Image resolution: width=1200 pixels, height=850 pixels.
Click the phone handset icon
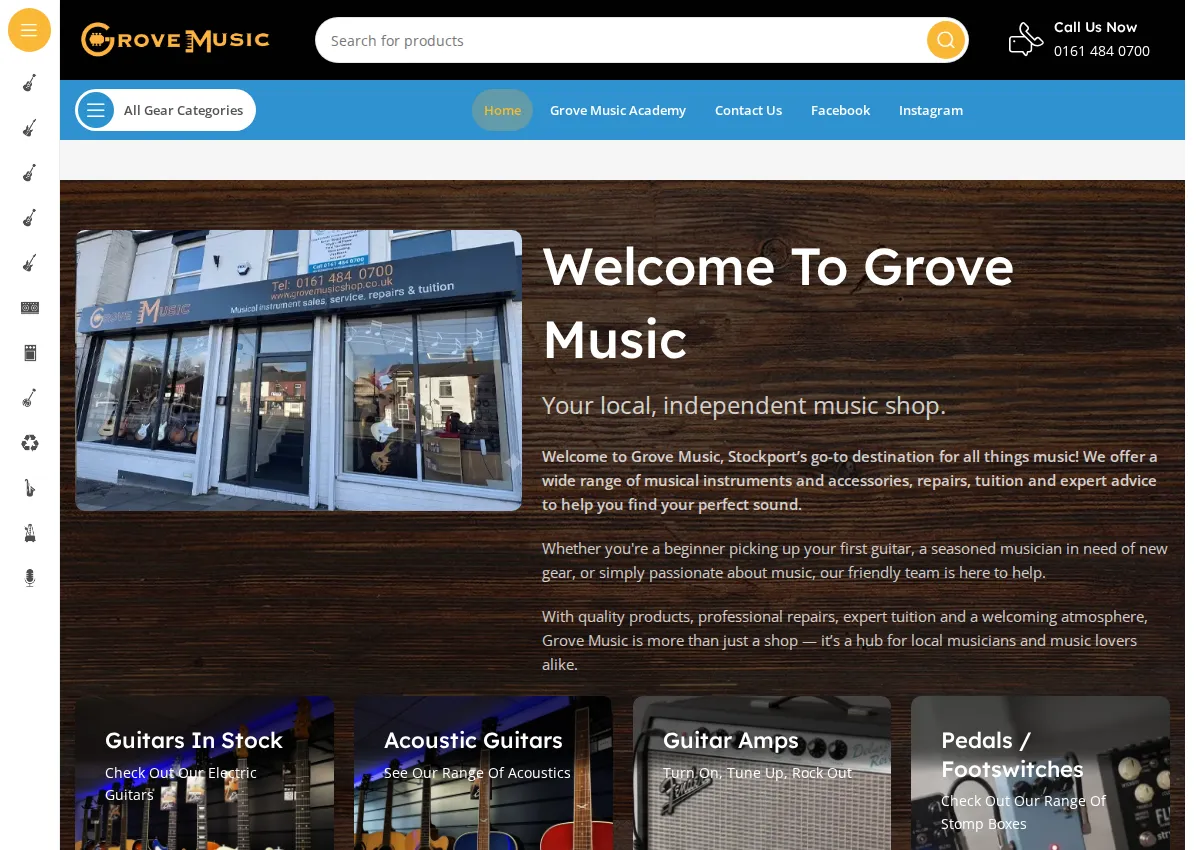tap(1025, 39)
